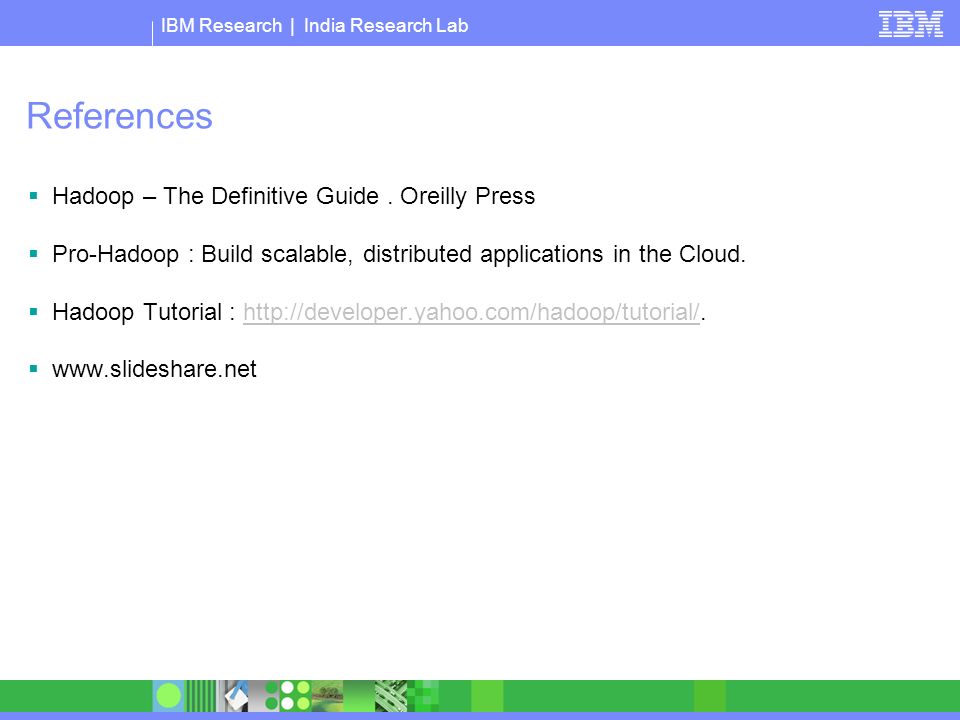This screenshot has height=720, width=960.
Task: Open the developer.yahoo.com Hadoop tutorial link
Action: click(x=471, y=312)
